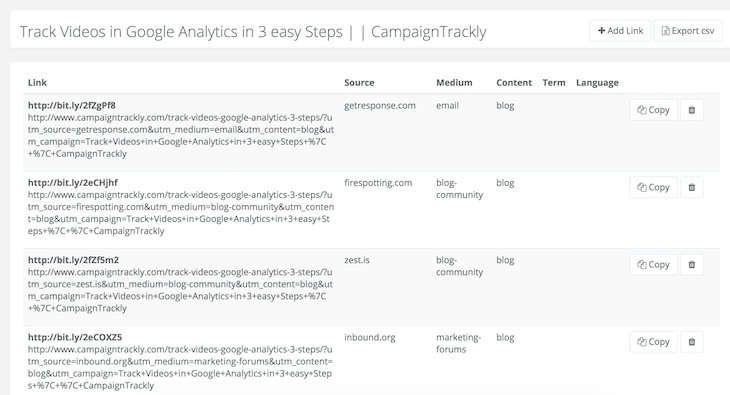
Task: Select the zest.is source cell
Action: tap(357, 260)
